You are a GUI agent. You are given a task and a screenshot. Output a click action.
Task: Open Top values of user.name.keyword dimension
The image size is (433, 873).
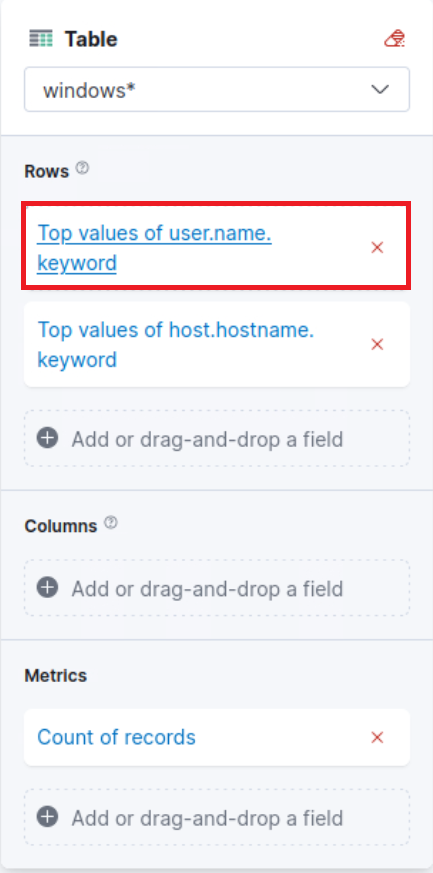pos(154,248)
